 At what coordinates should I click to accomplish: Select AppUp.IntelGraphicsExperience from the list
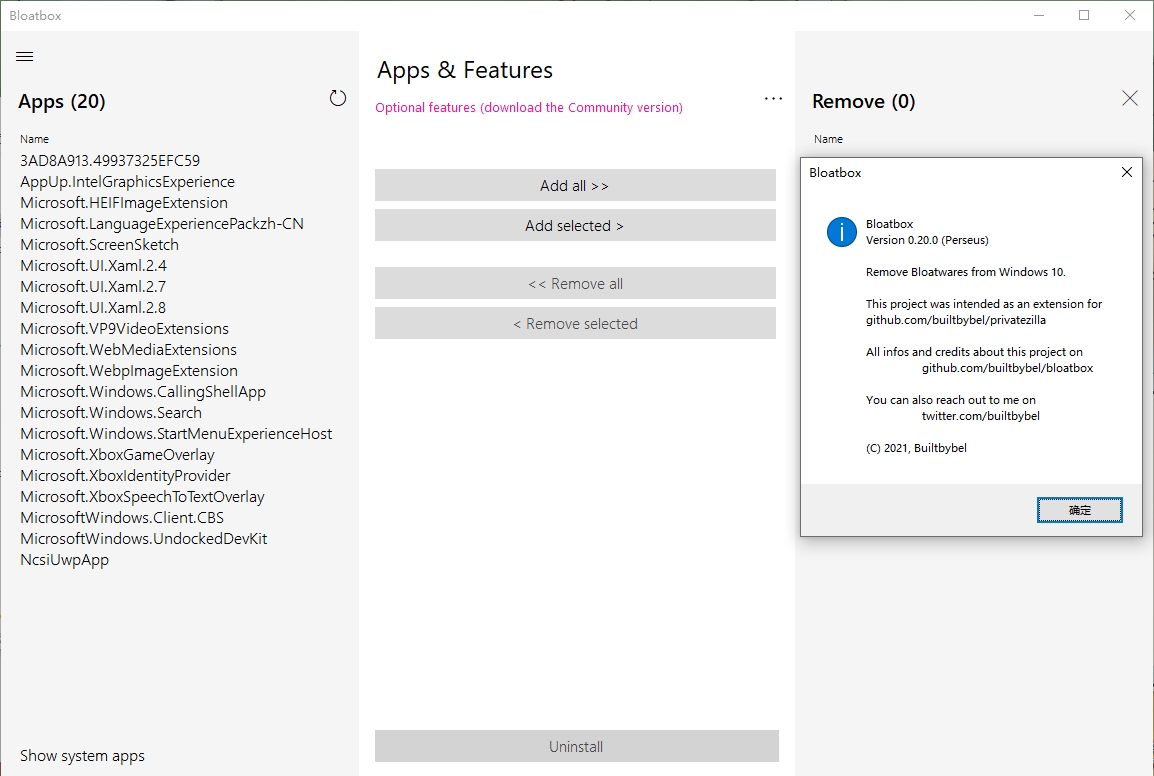(x=127, y=182)
